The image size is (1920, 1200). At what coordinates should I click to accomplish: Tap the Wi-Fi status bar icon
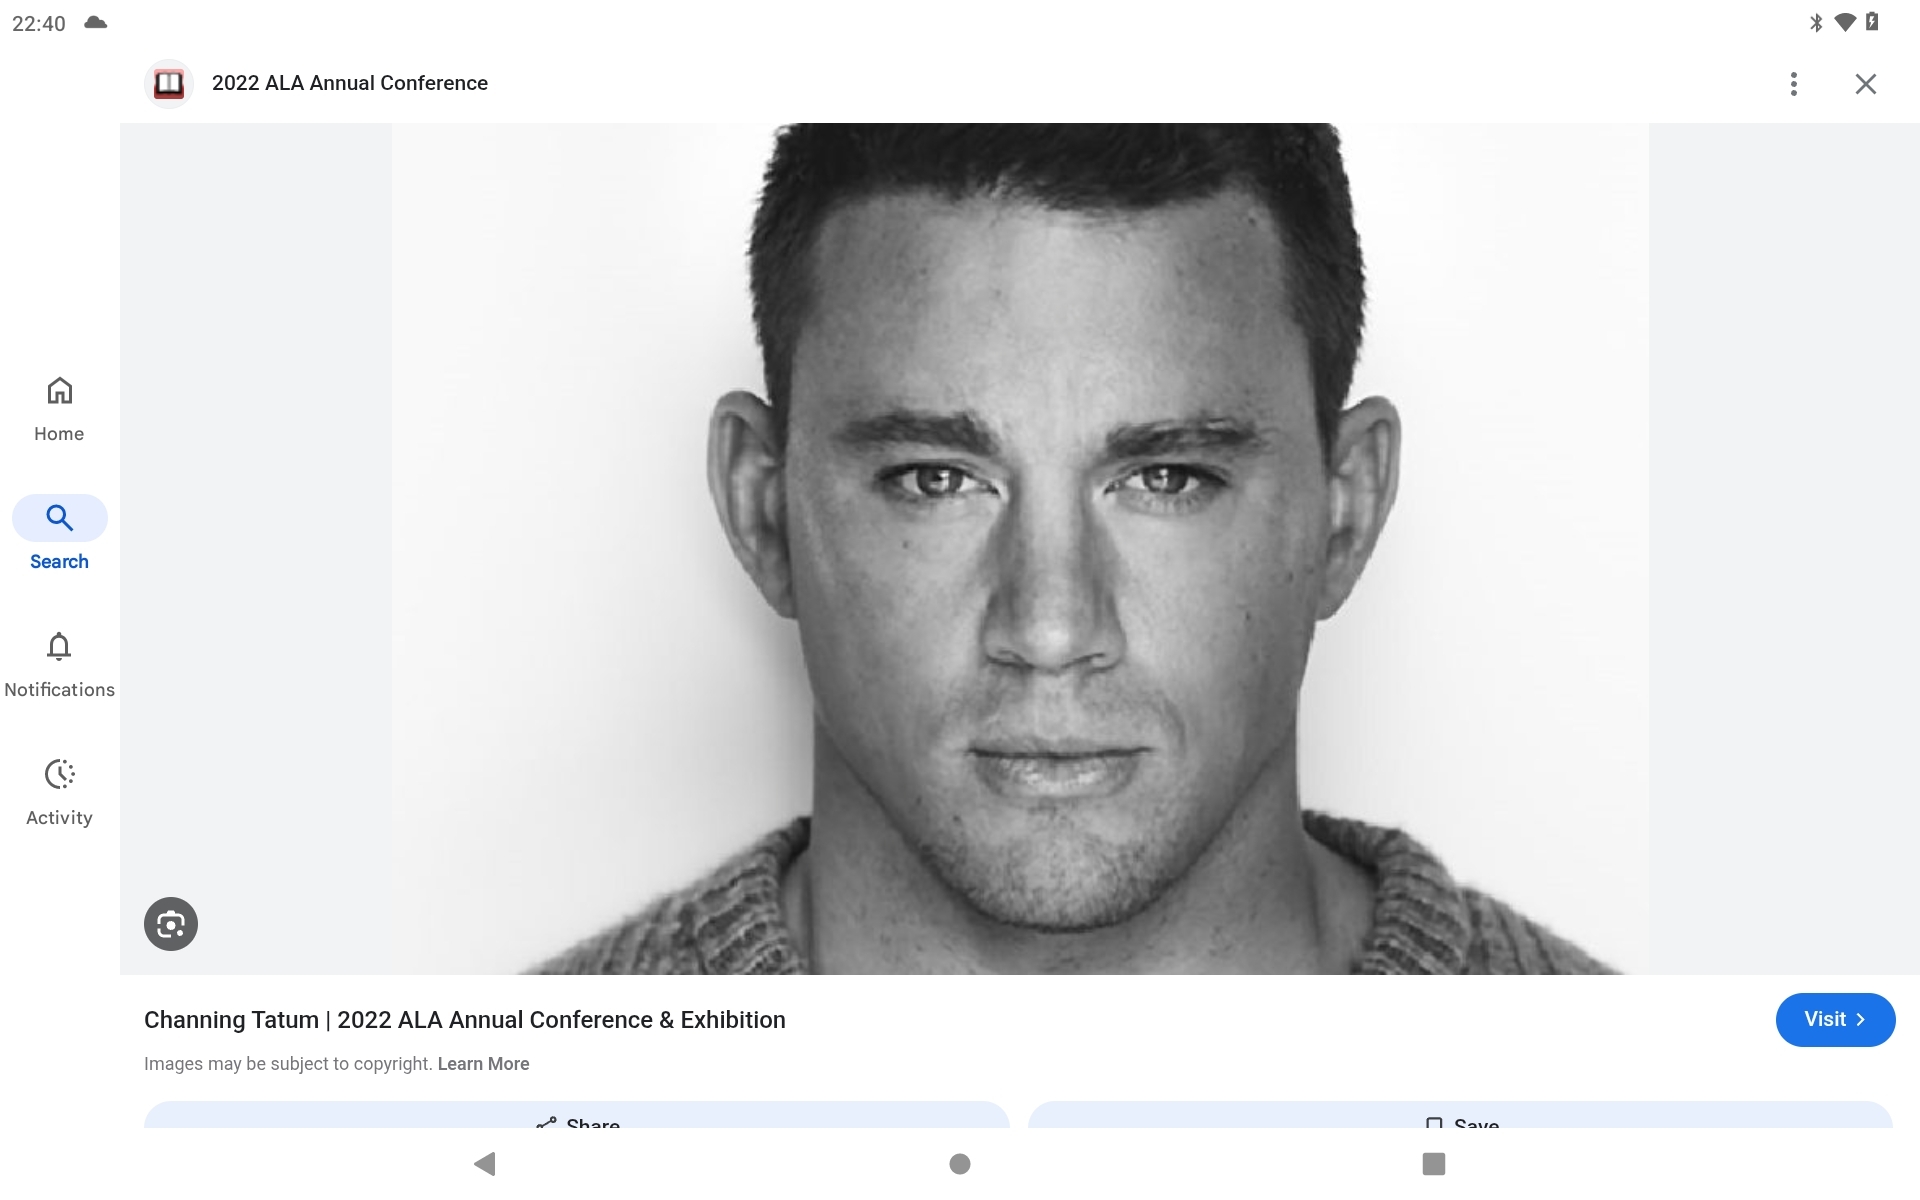click(1845, 22)
